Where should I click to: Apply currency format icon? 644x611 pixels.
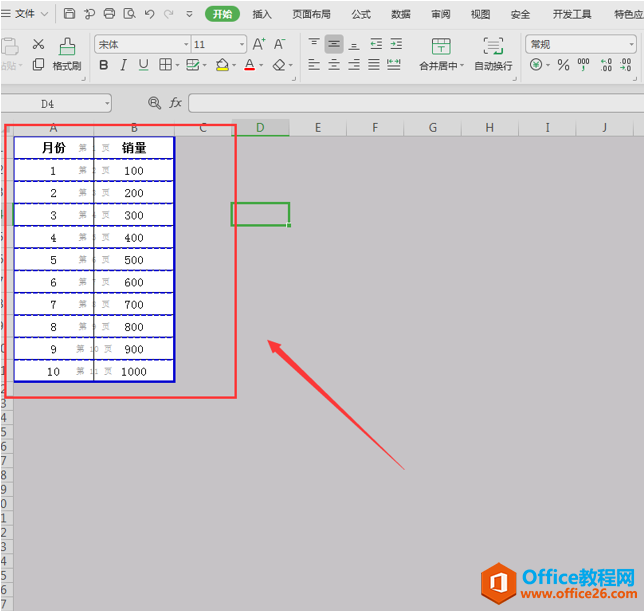pos(536,64)
